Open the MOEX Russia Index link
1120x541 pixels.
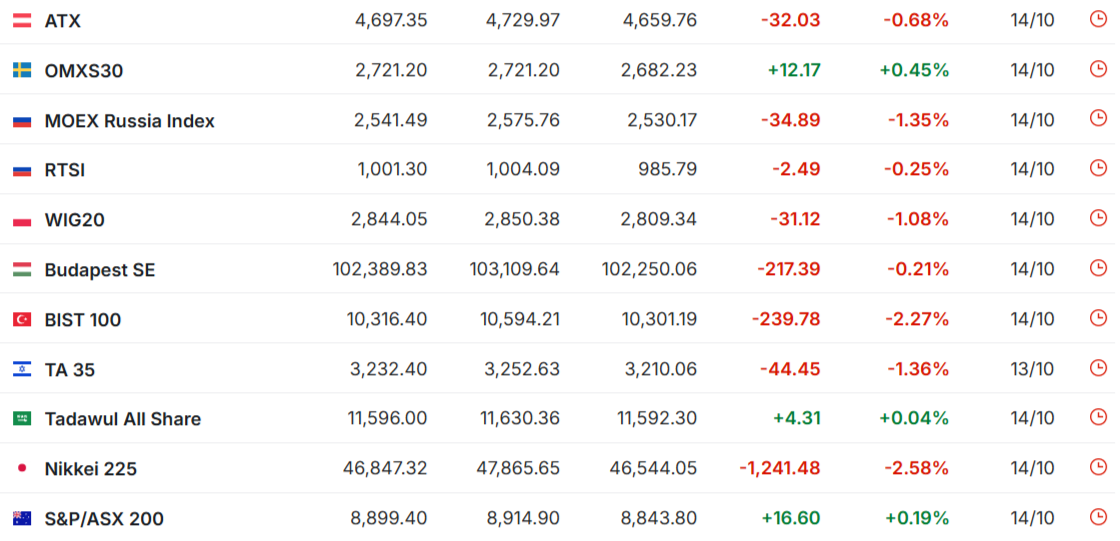[130, 121]
